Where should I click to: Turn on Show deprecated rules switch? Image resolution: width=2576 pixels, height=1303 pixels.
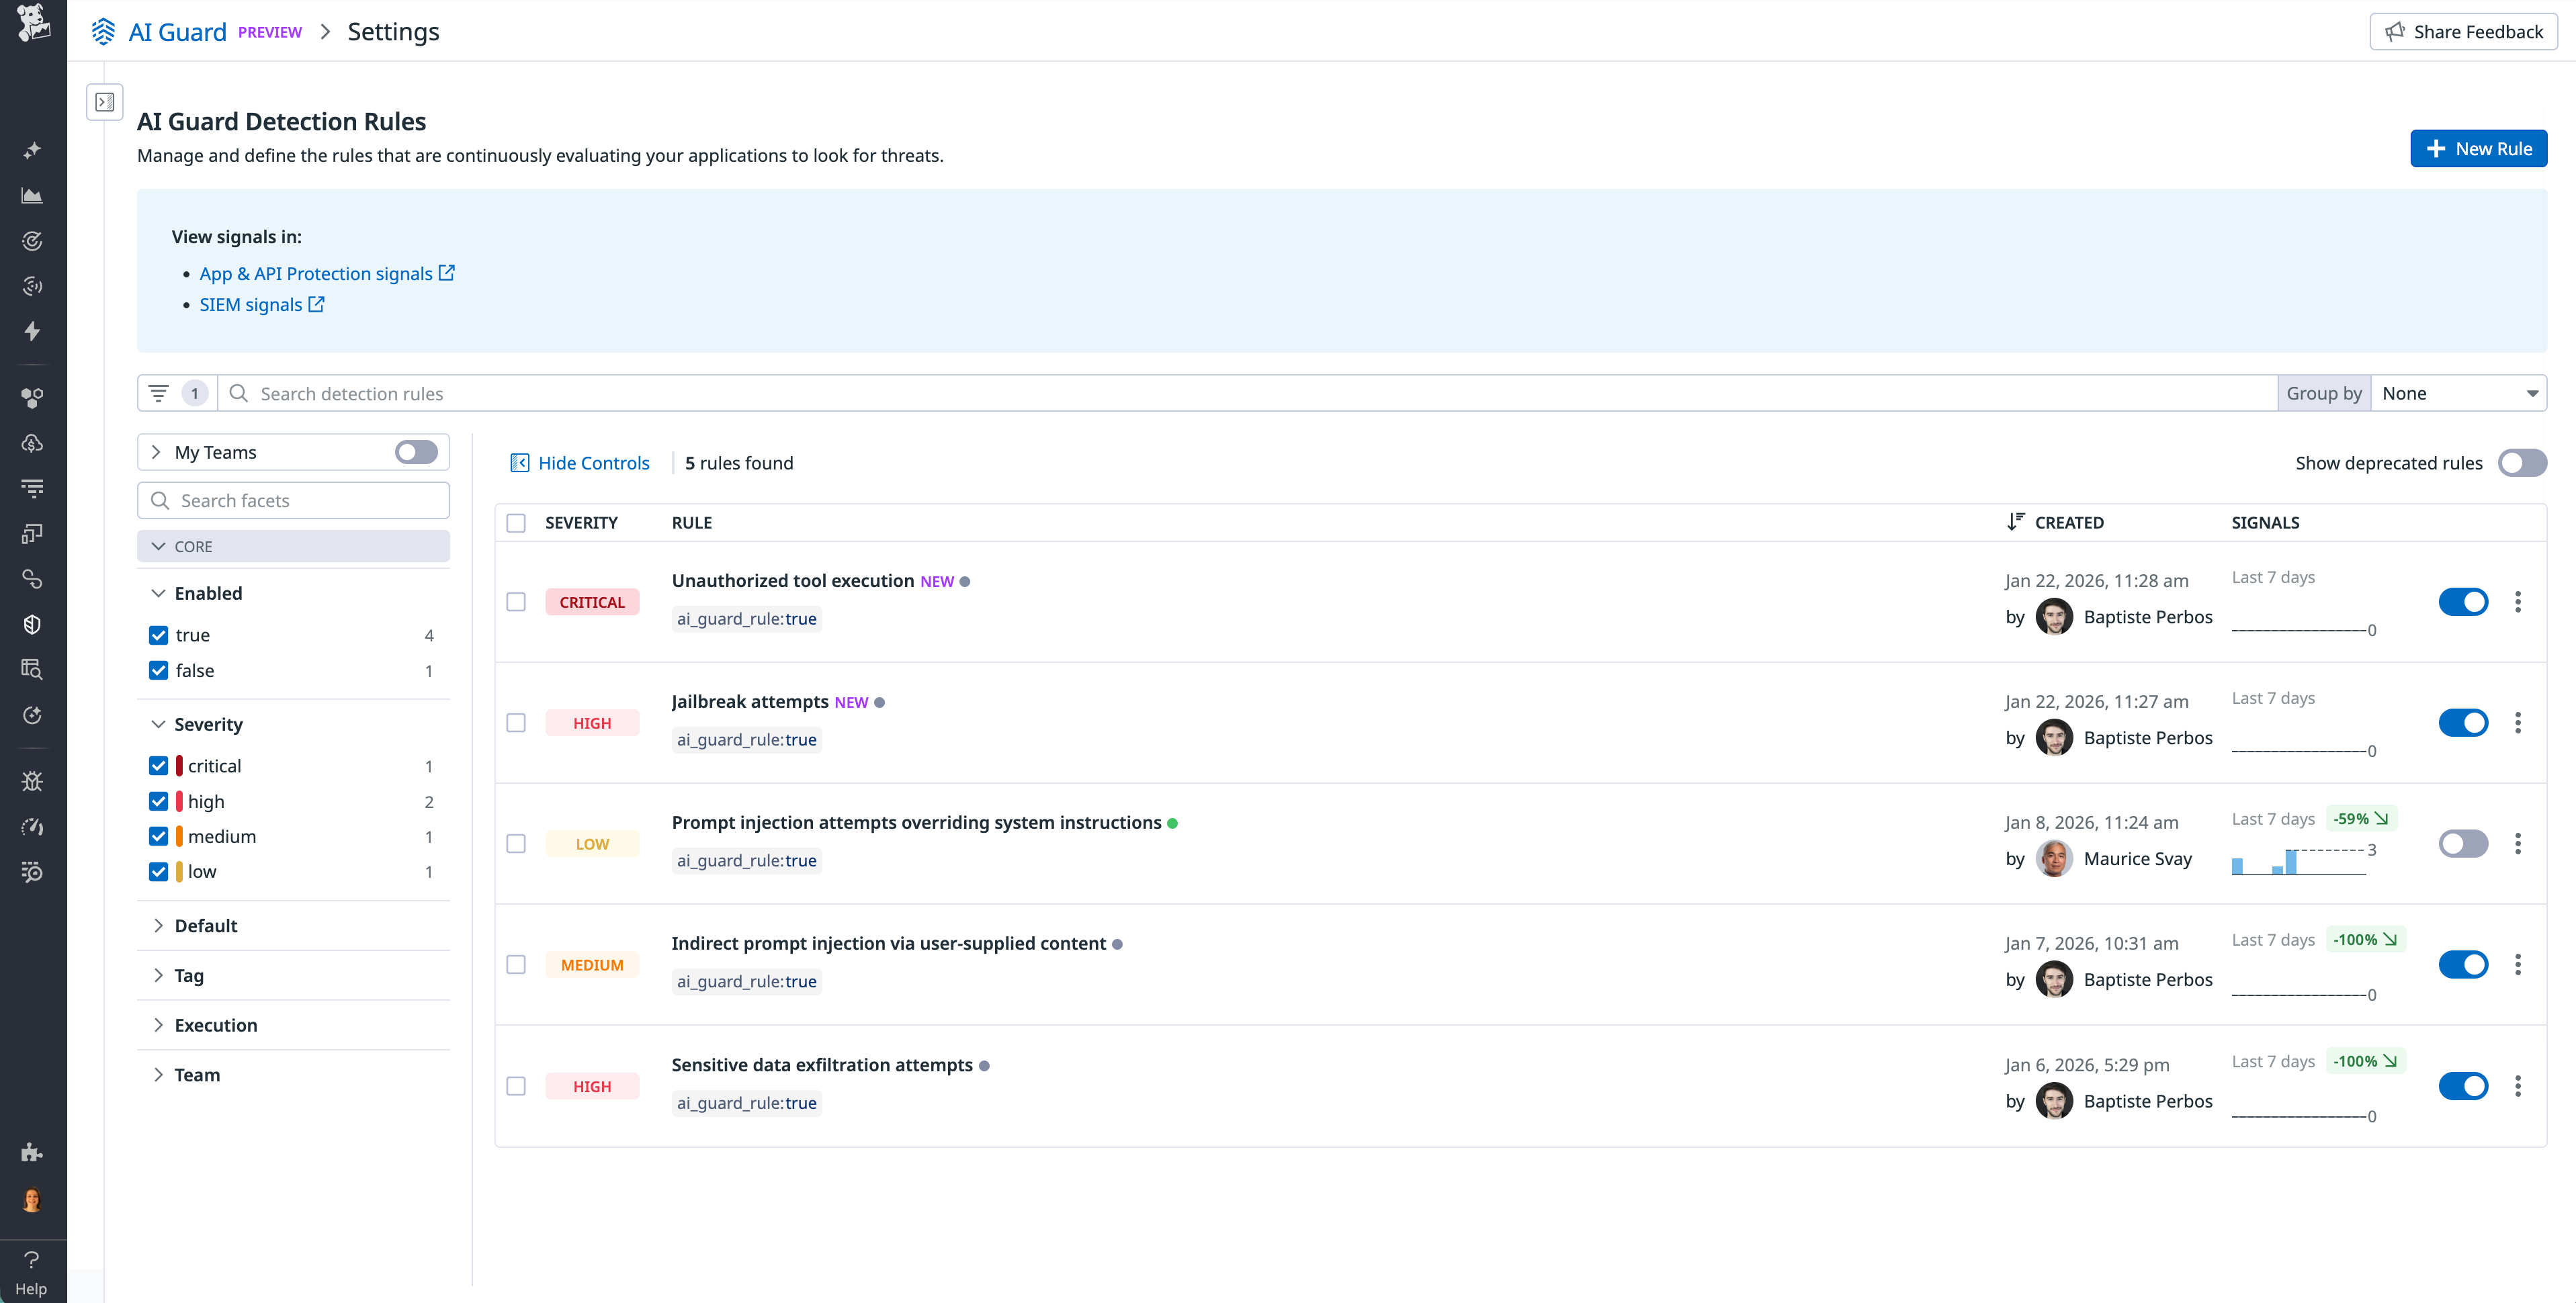pos(2521,463)
